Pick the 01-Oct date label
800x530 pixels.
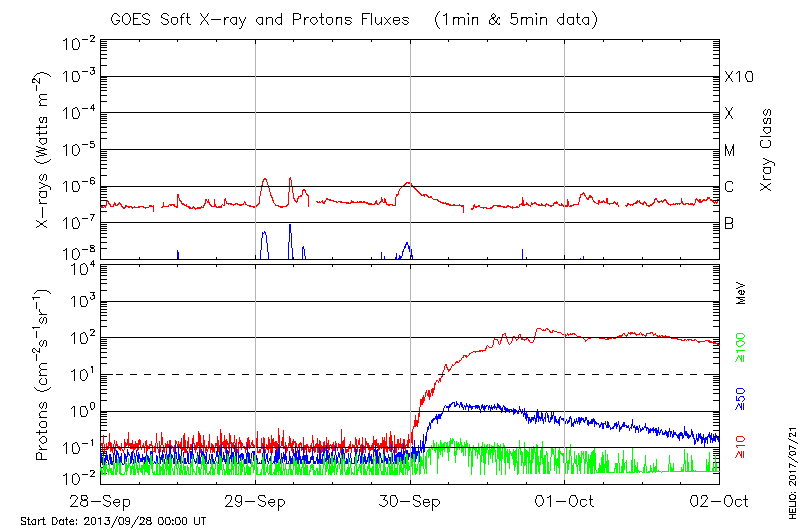pyautogui.click(x=565, y=502)
